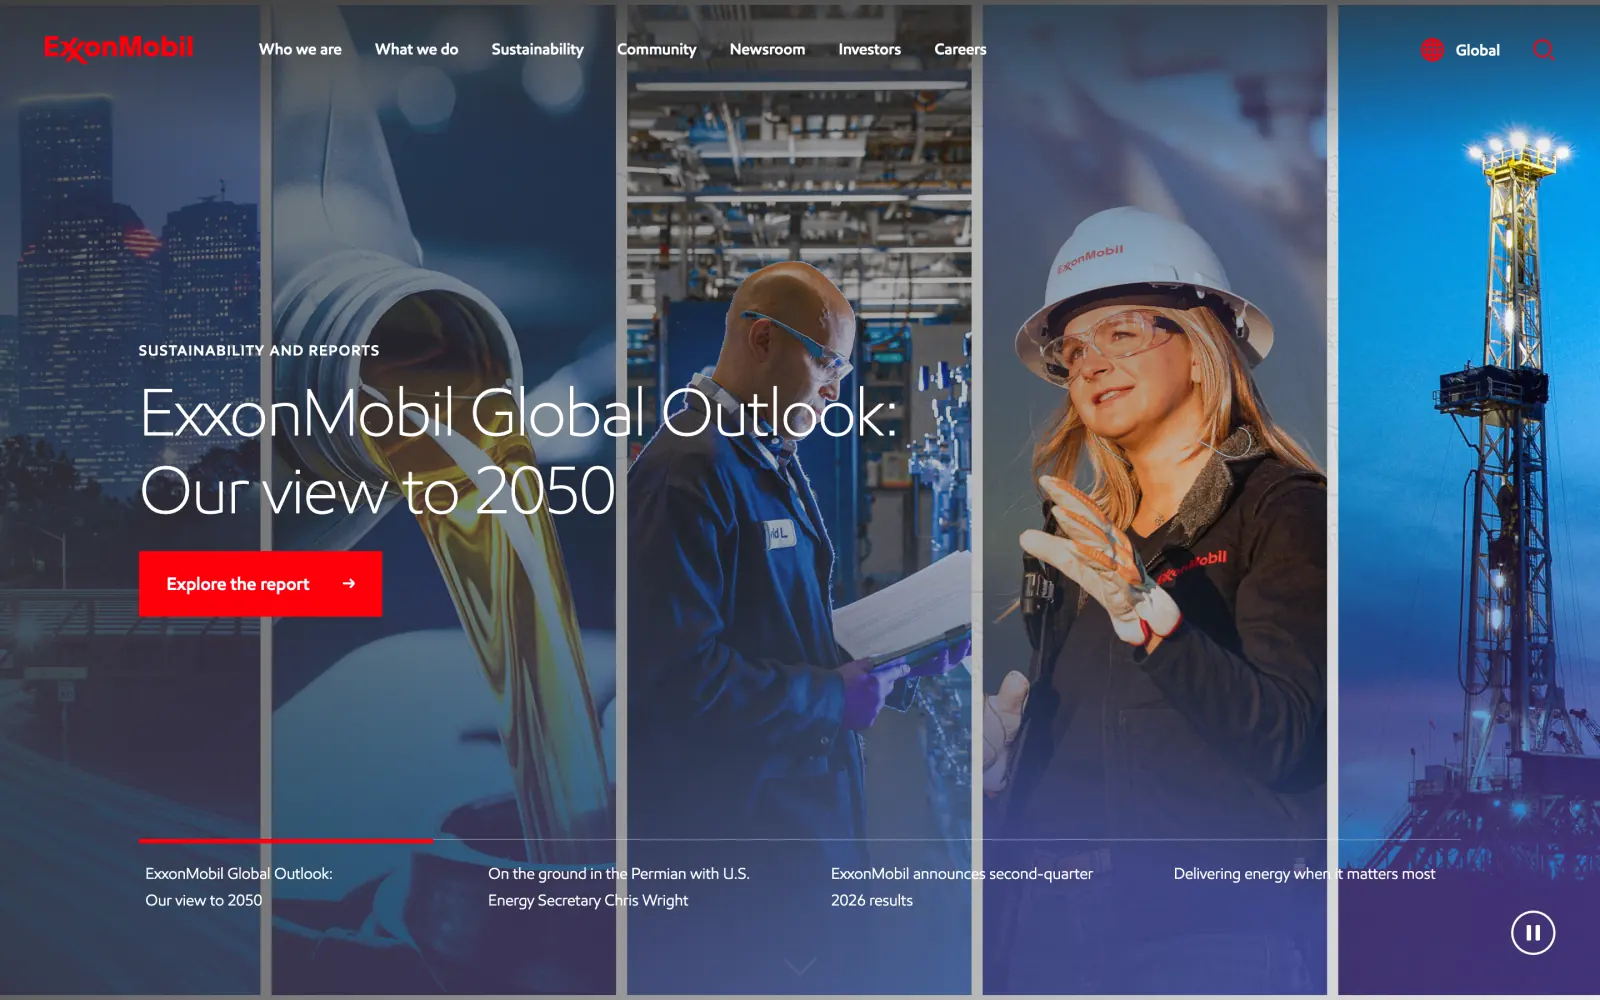Open the search magnifier icon
Image resolution: width=1600 pixels, height=1000 pixels.
1543,50
